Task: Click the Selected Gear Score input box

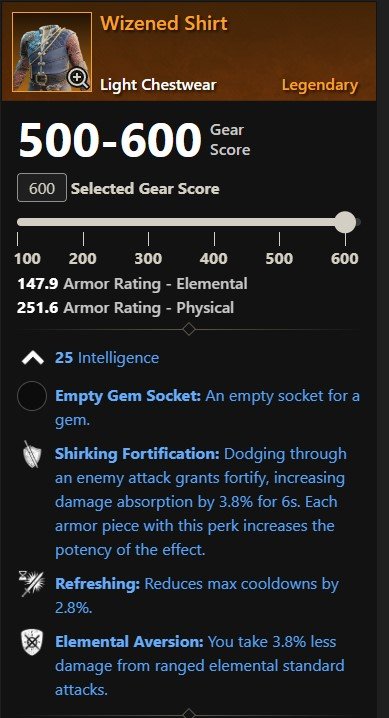Action: pyautogui.click(x=42, y=188)
